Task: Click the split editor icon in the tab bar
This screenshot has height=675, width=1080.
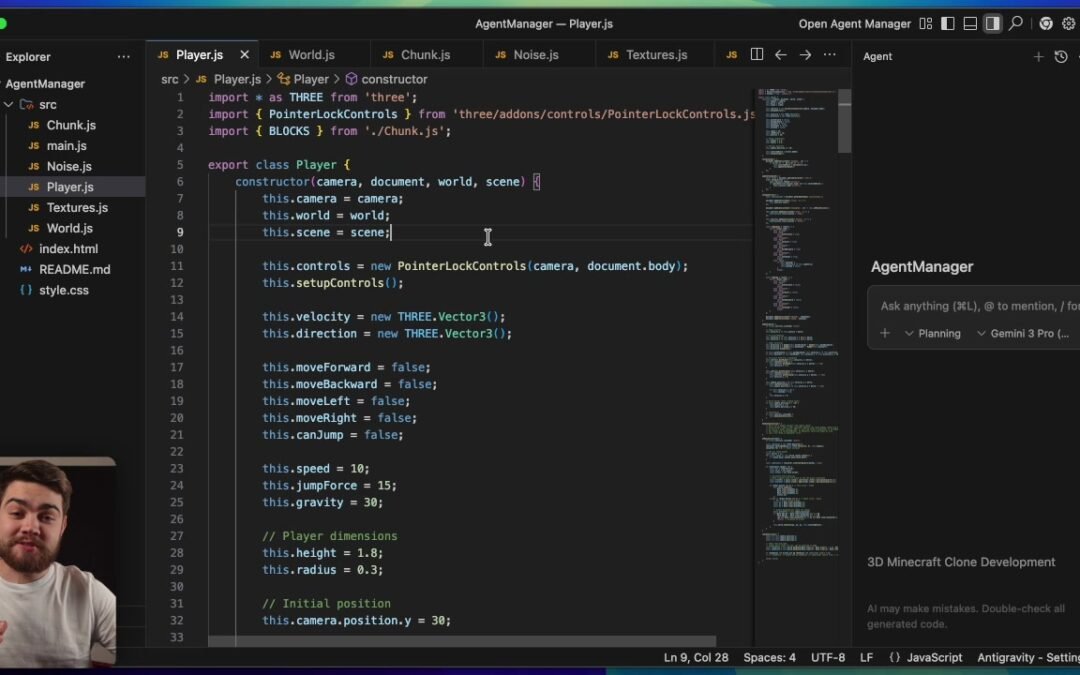Action: click(x=756, y=55)
